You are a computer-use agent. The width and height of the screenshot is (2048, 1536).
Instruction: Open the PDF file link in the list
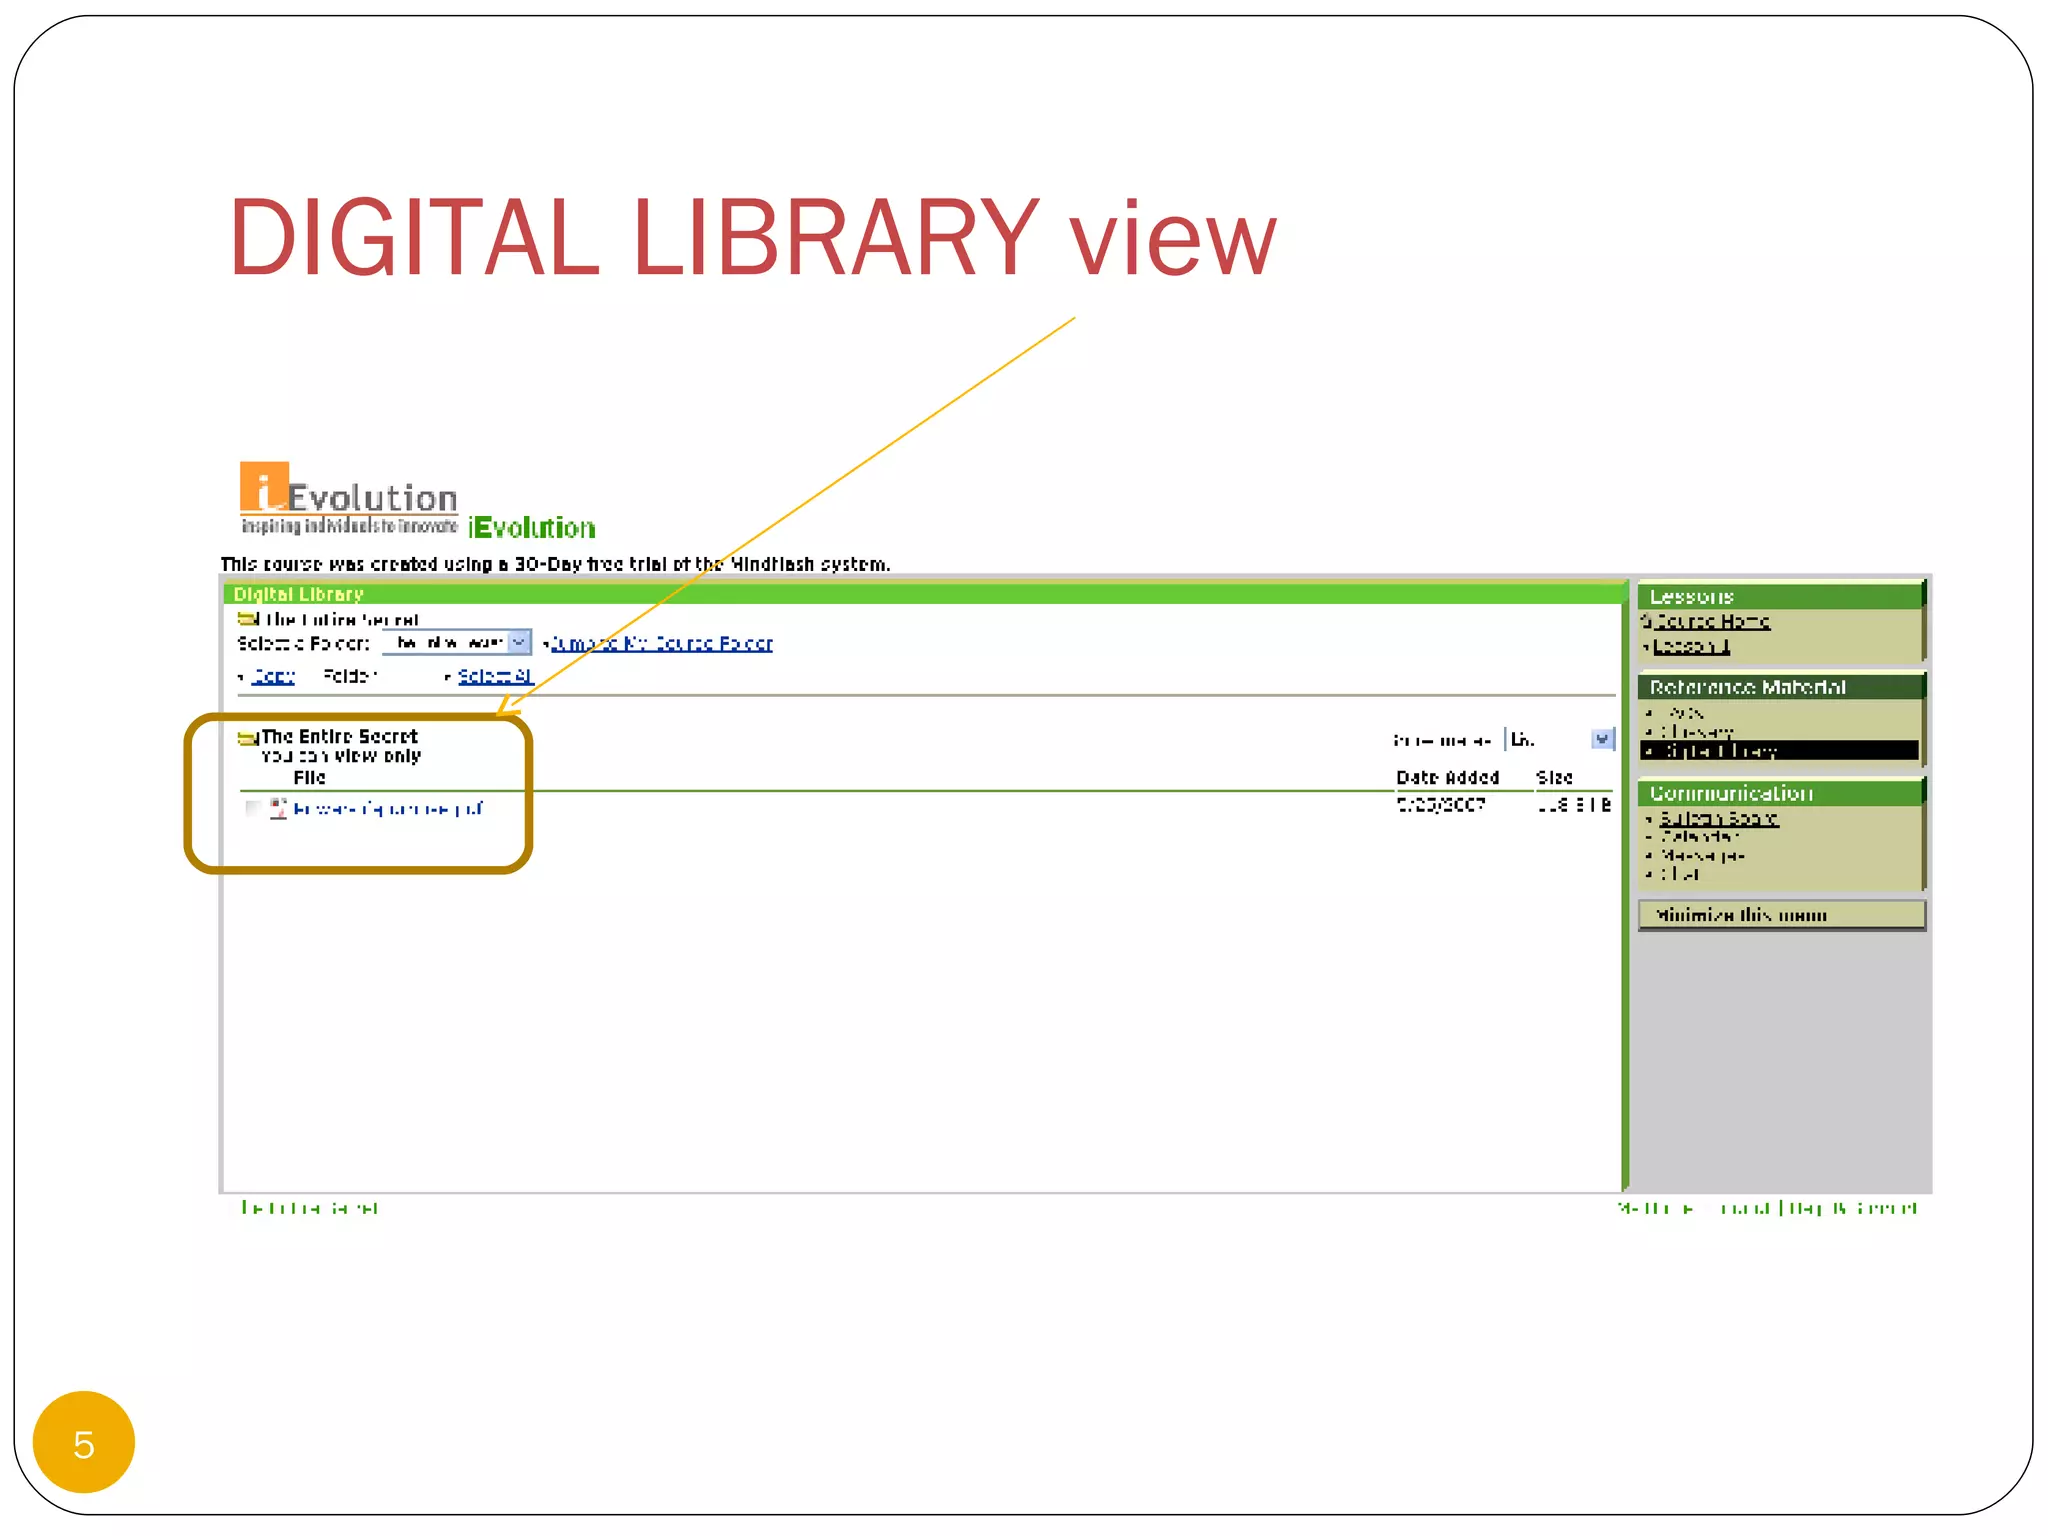coord(389,808)
